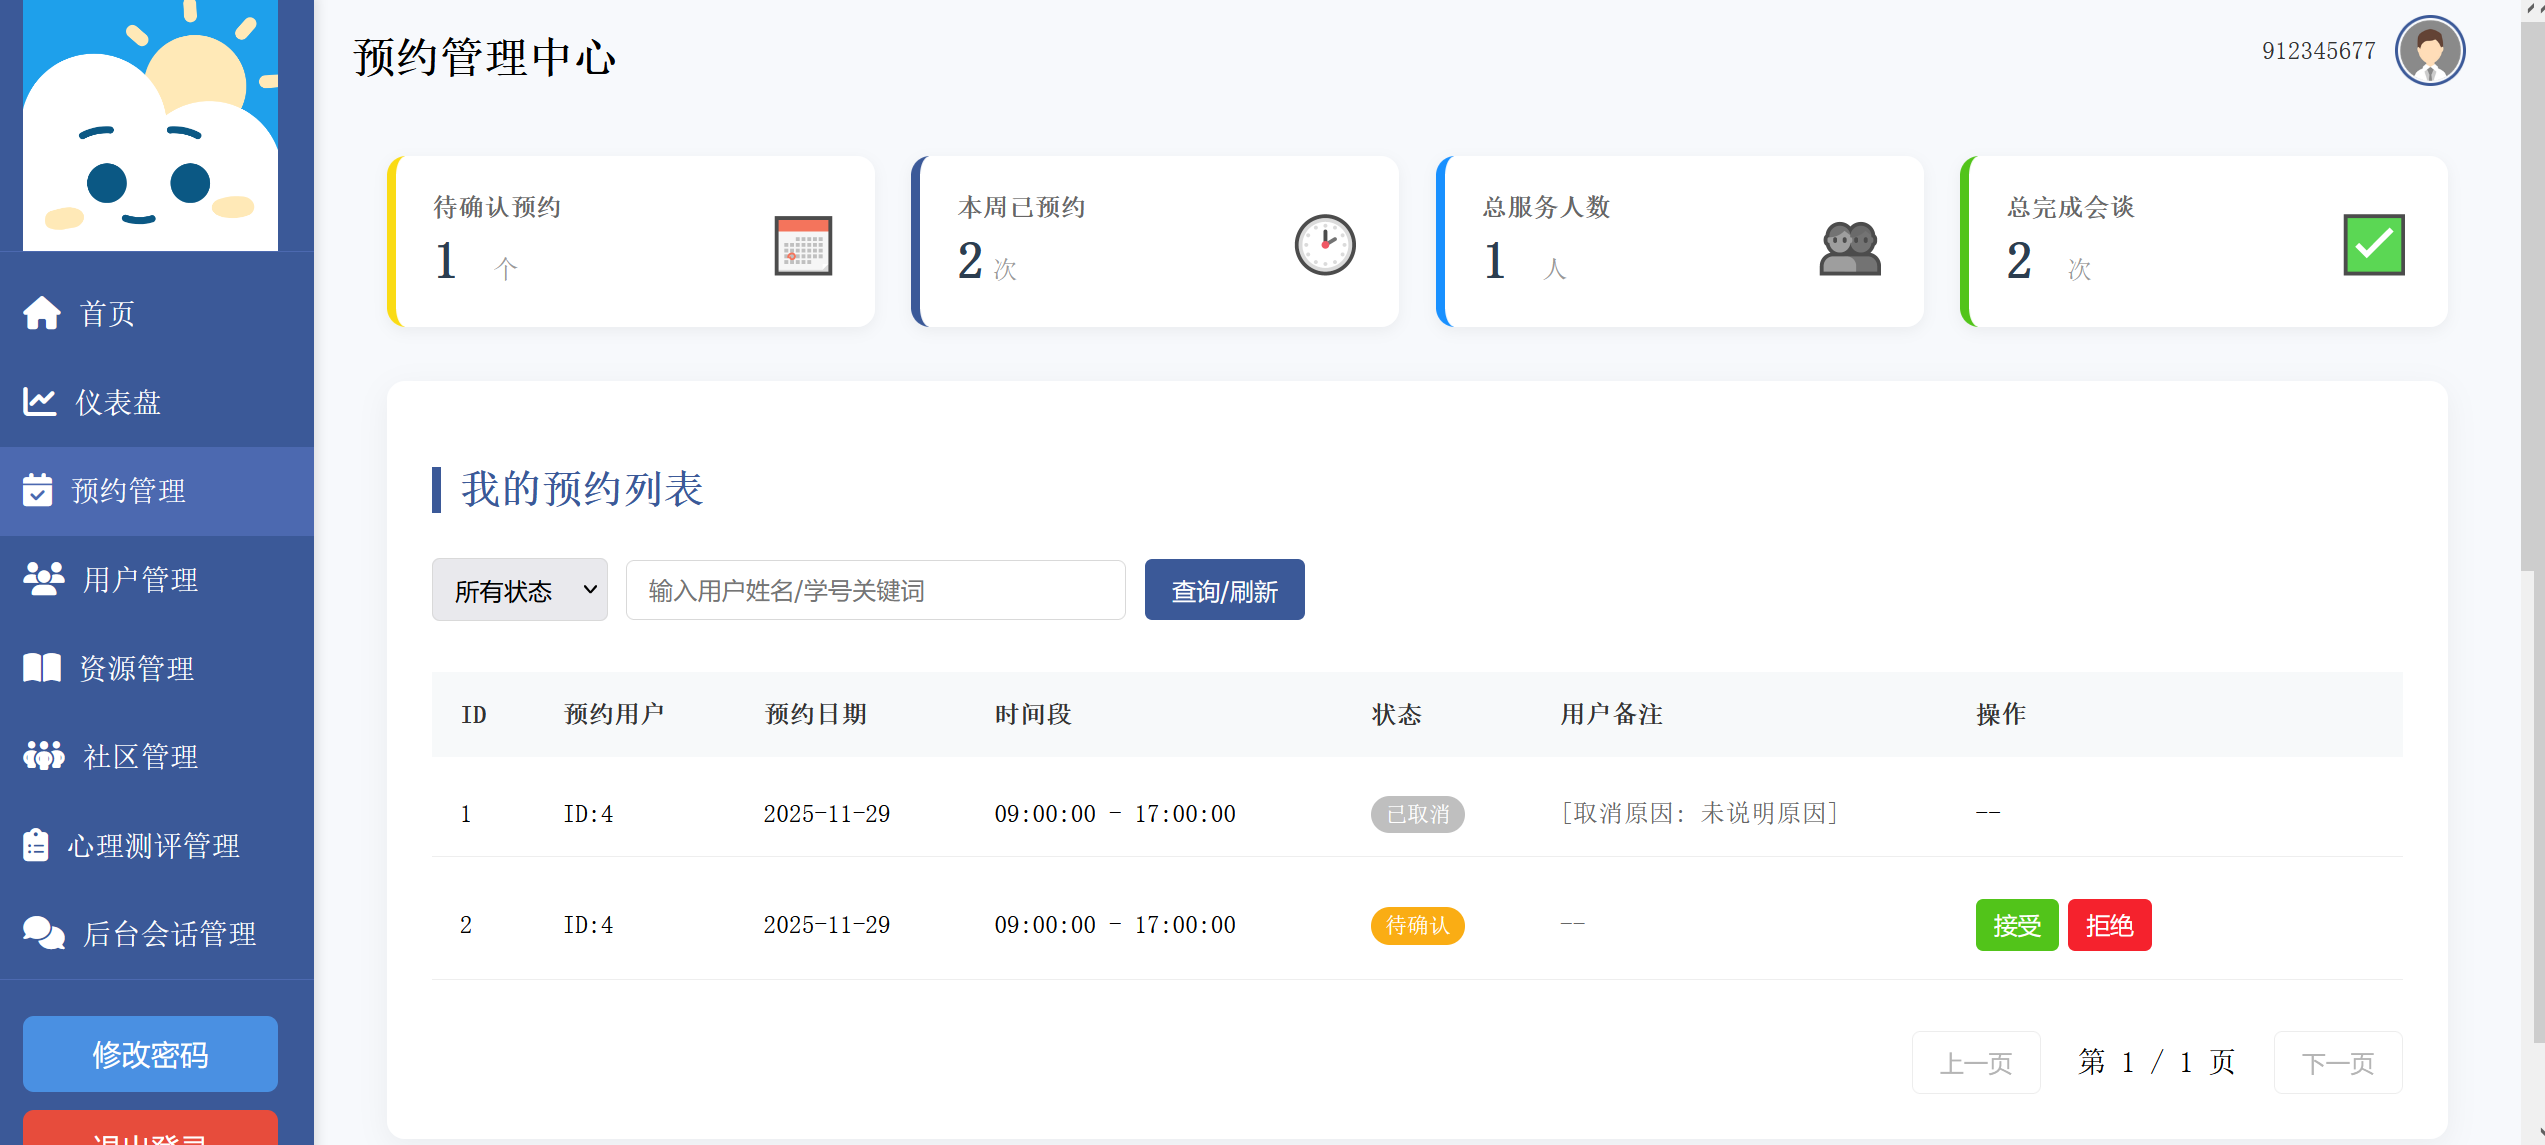Click the people group icon beside 社区管理
This screenshot has height=1145, width=2545.
point(44,756)
